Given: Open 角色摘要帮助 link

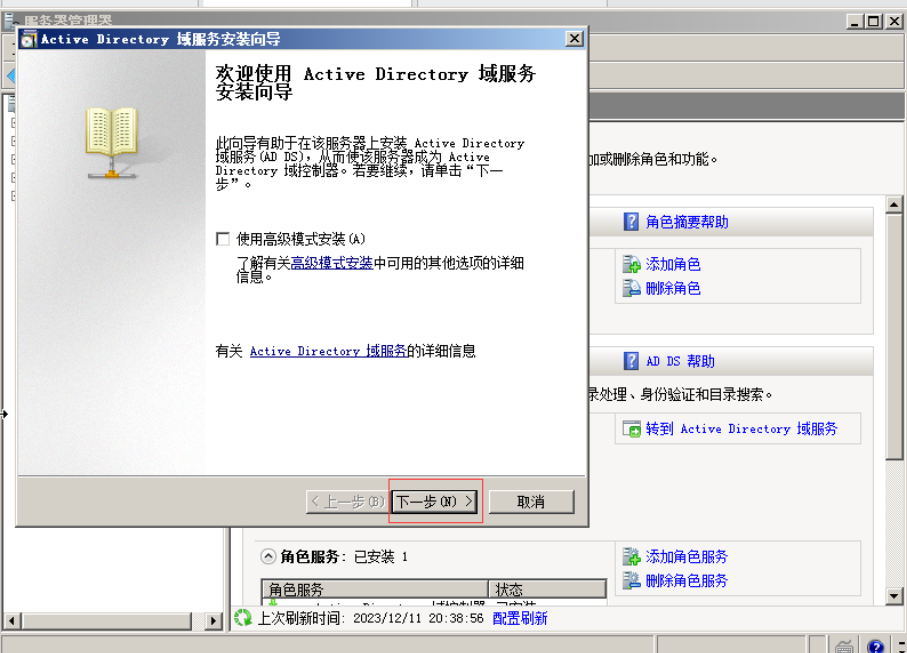Looking at the screenshot, I should (687, 222).
